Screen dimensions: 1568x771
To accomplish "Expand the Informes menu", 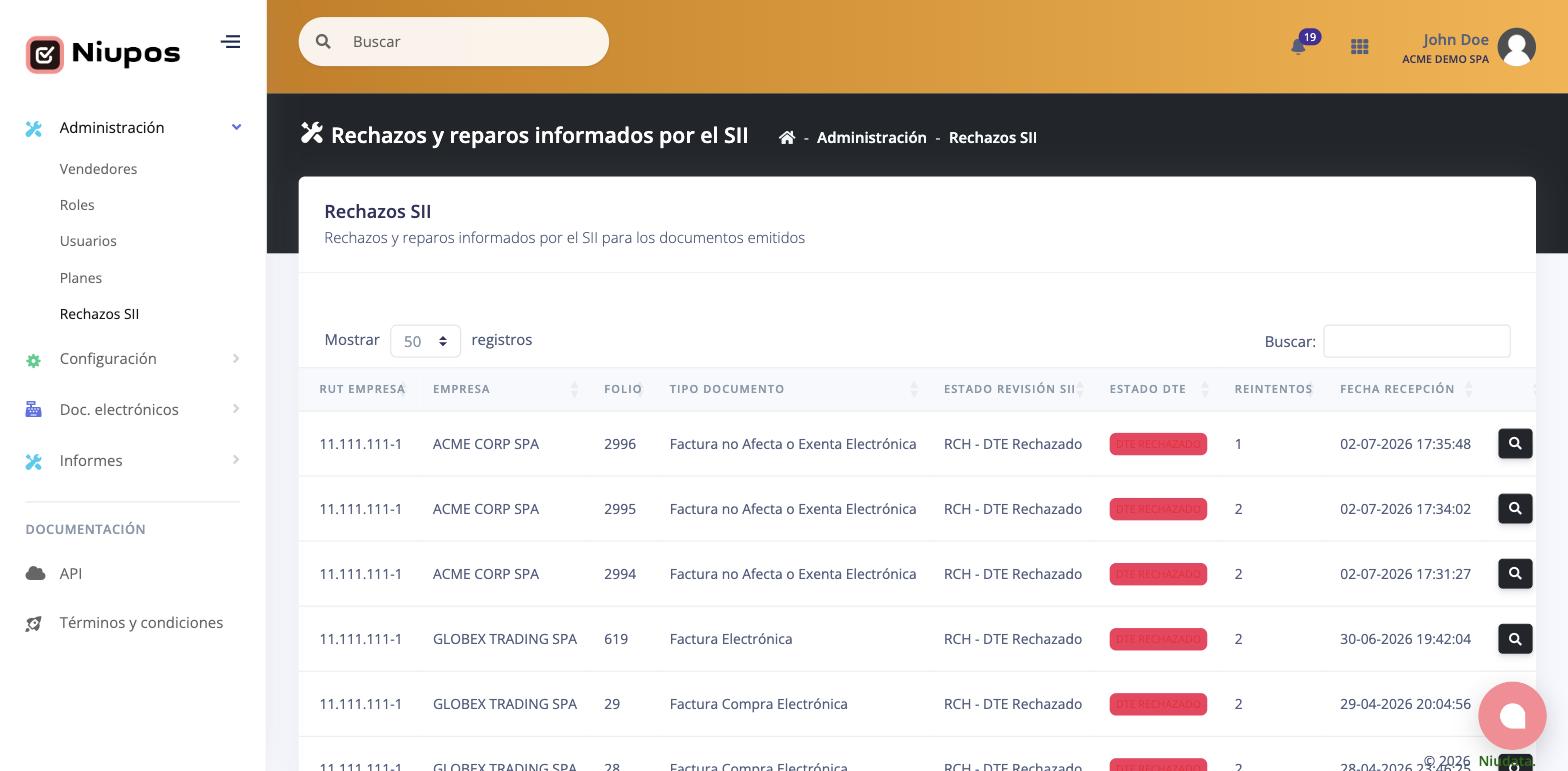I will tap(236, 459).
